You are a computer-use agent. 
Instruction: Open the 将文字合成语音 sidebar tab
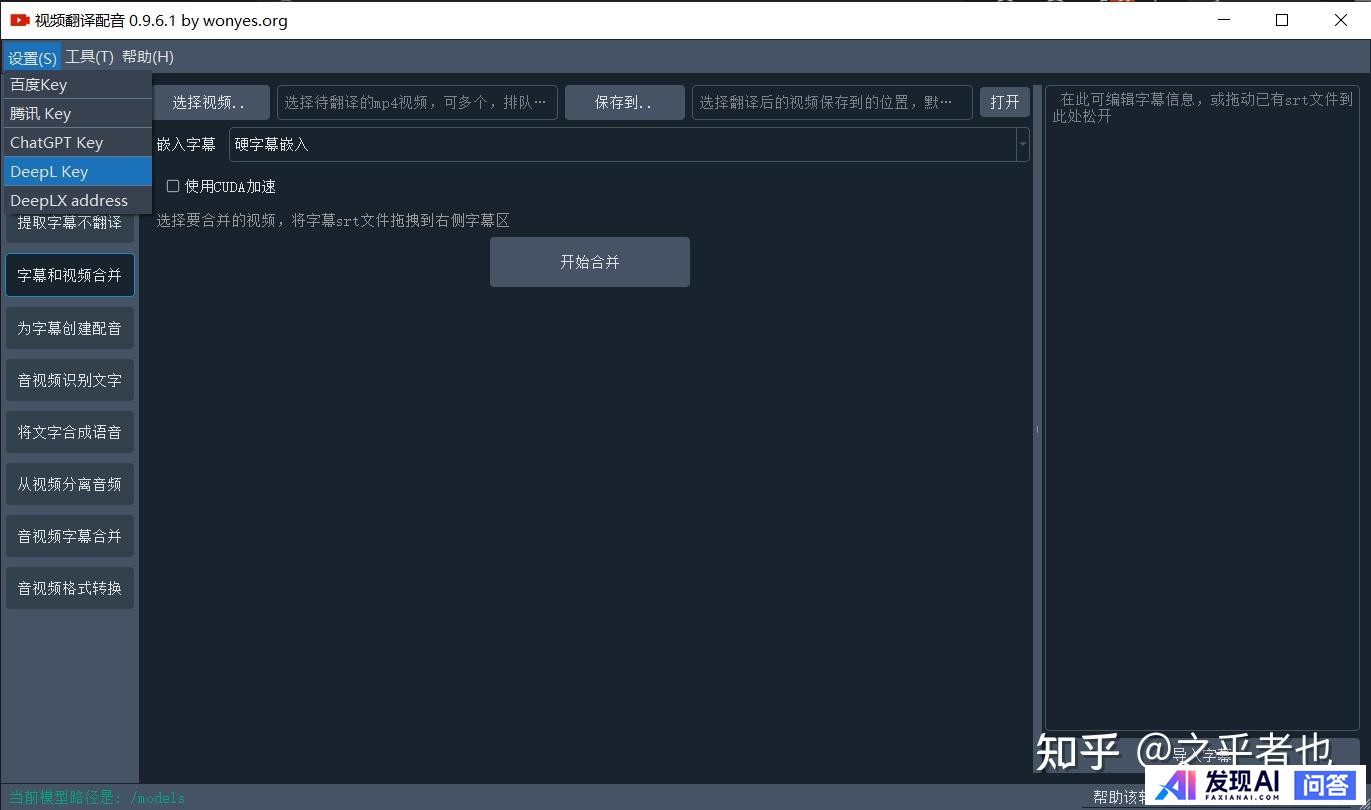click(70, 432)
